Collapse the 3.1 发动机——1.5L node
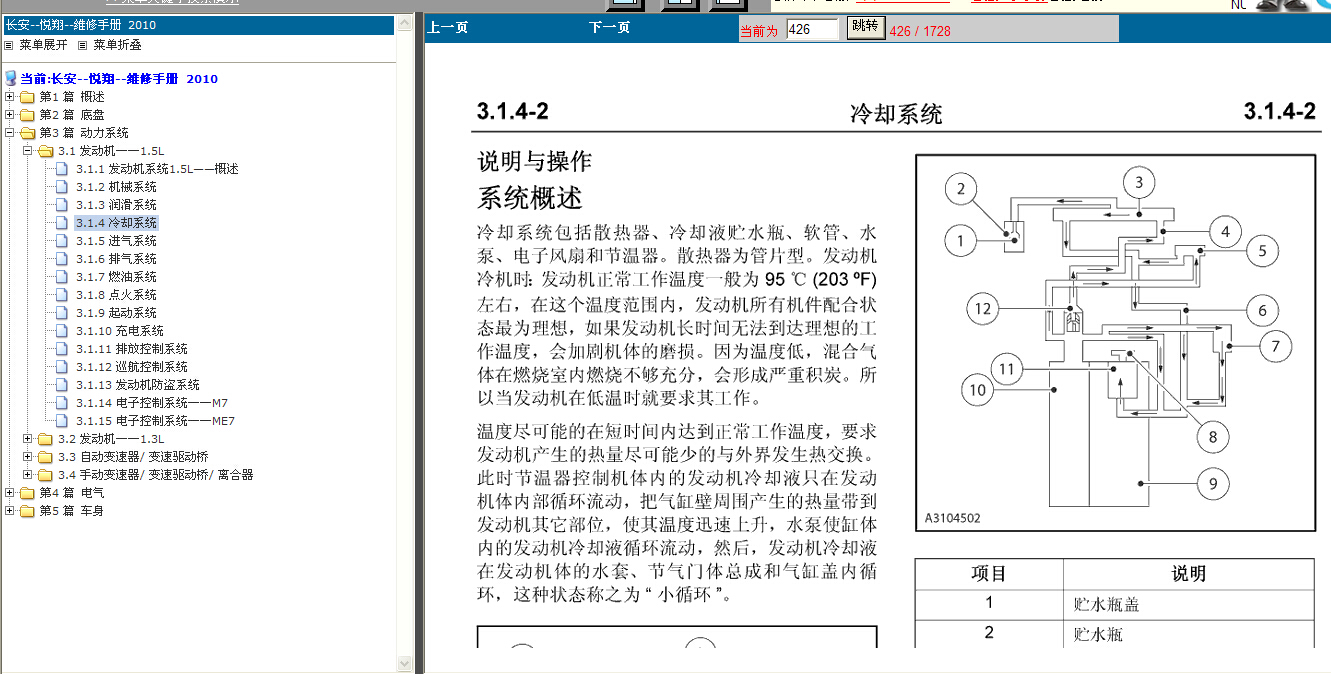1331x674 pixels. pyautogui.click(x=28, y=151)
